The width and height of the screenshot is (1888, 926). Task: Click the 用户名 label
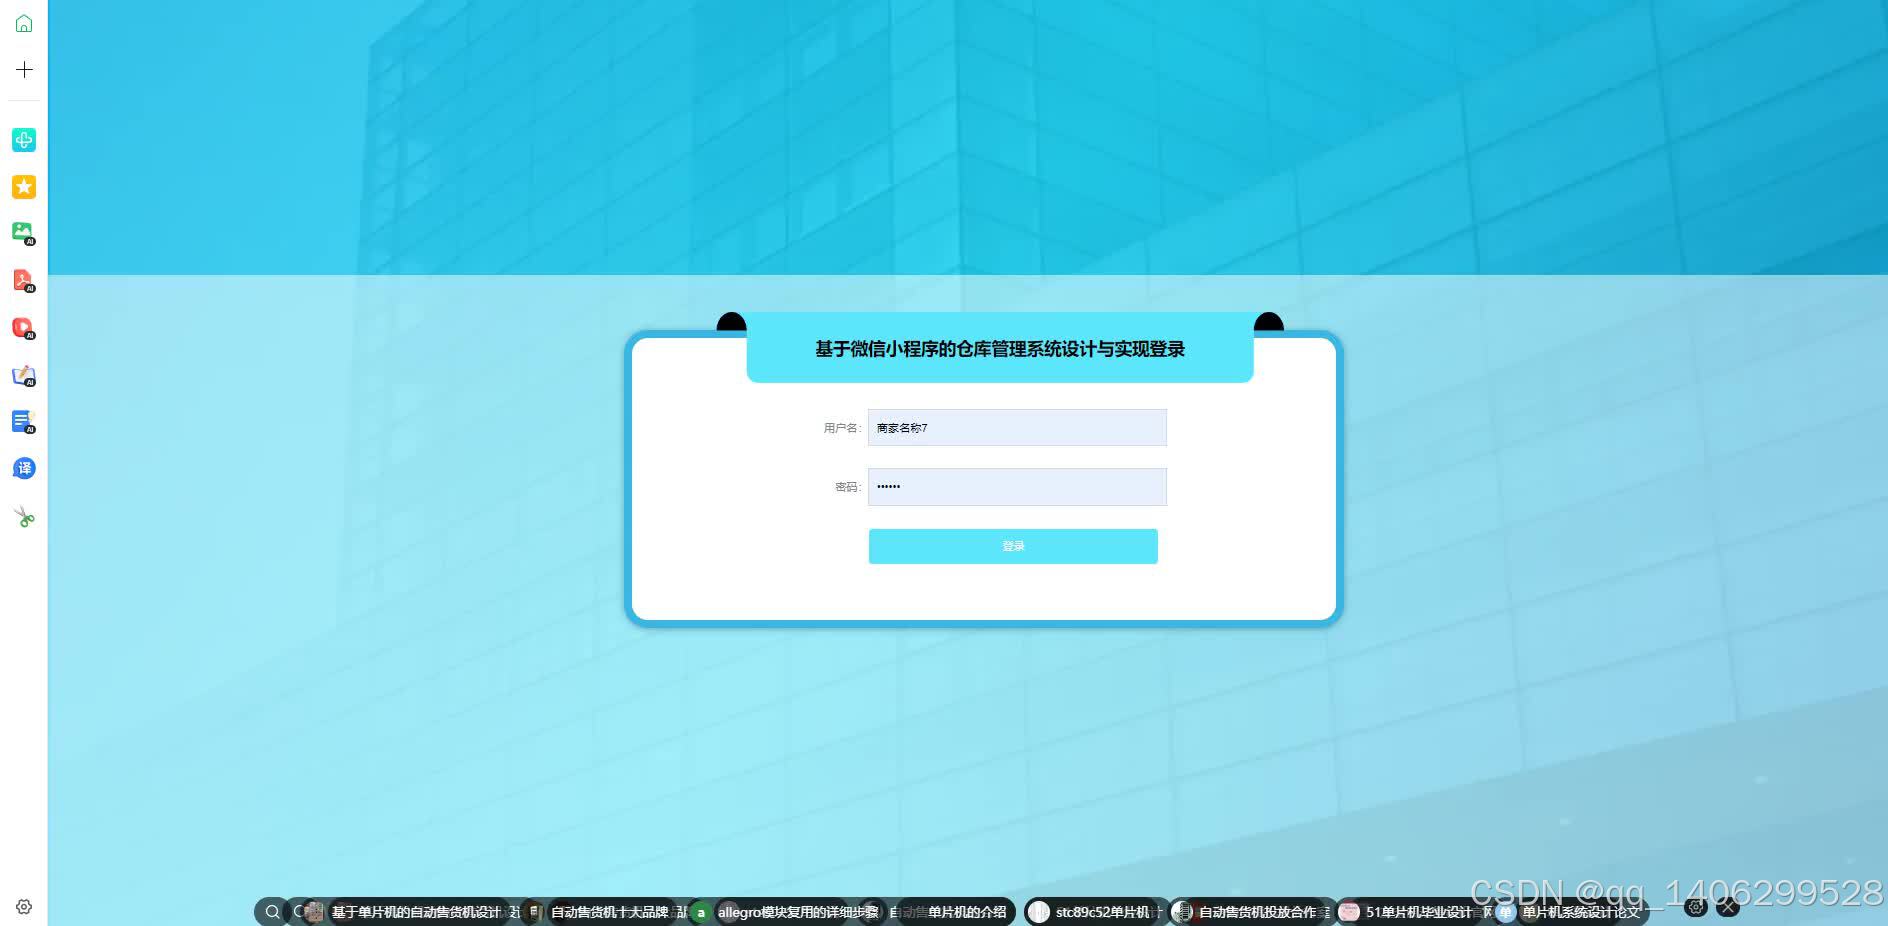tap(842, 428)
